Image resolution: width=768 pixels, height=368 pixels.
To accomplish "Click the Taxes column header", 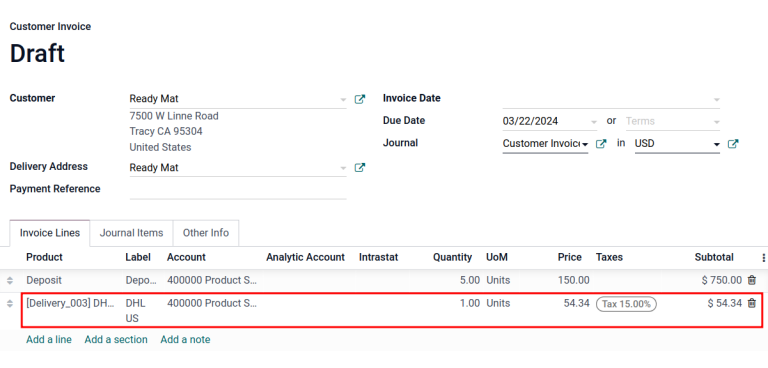I will coord(609,257).
